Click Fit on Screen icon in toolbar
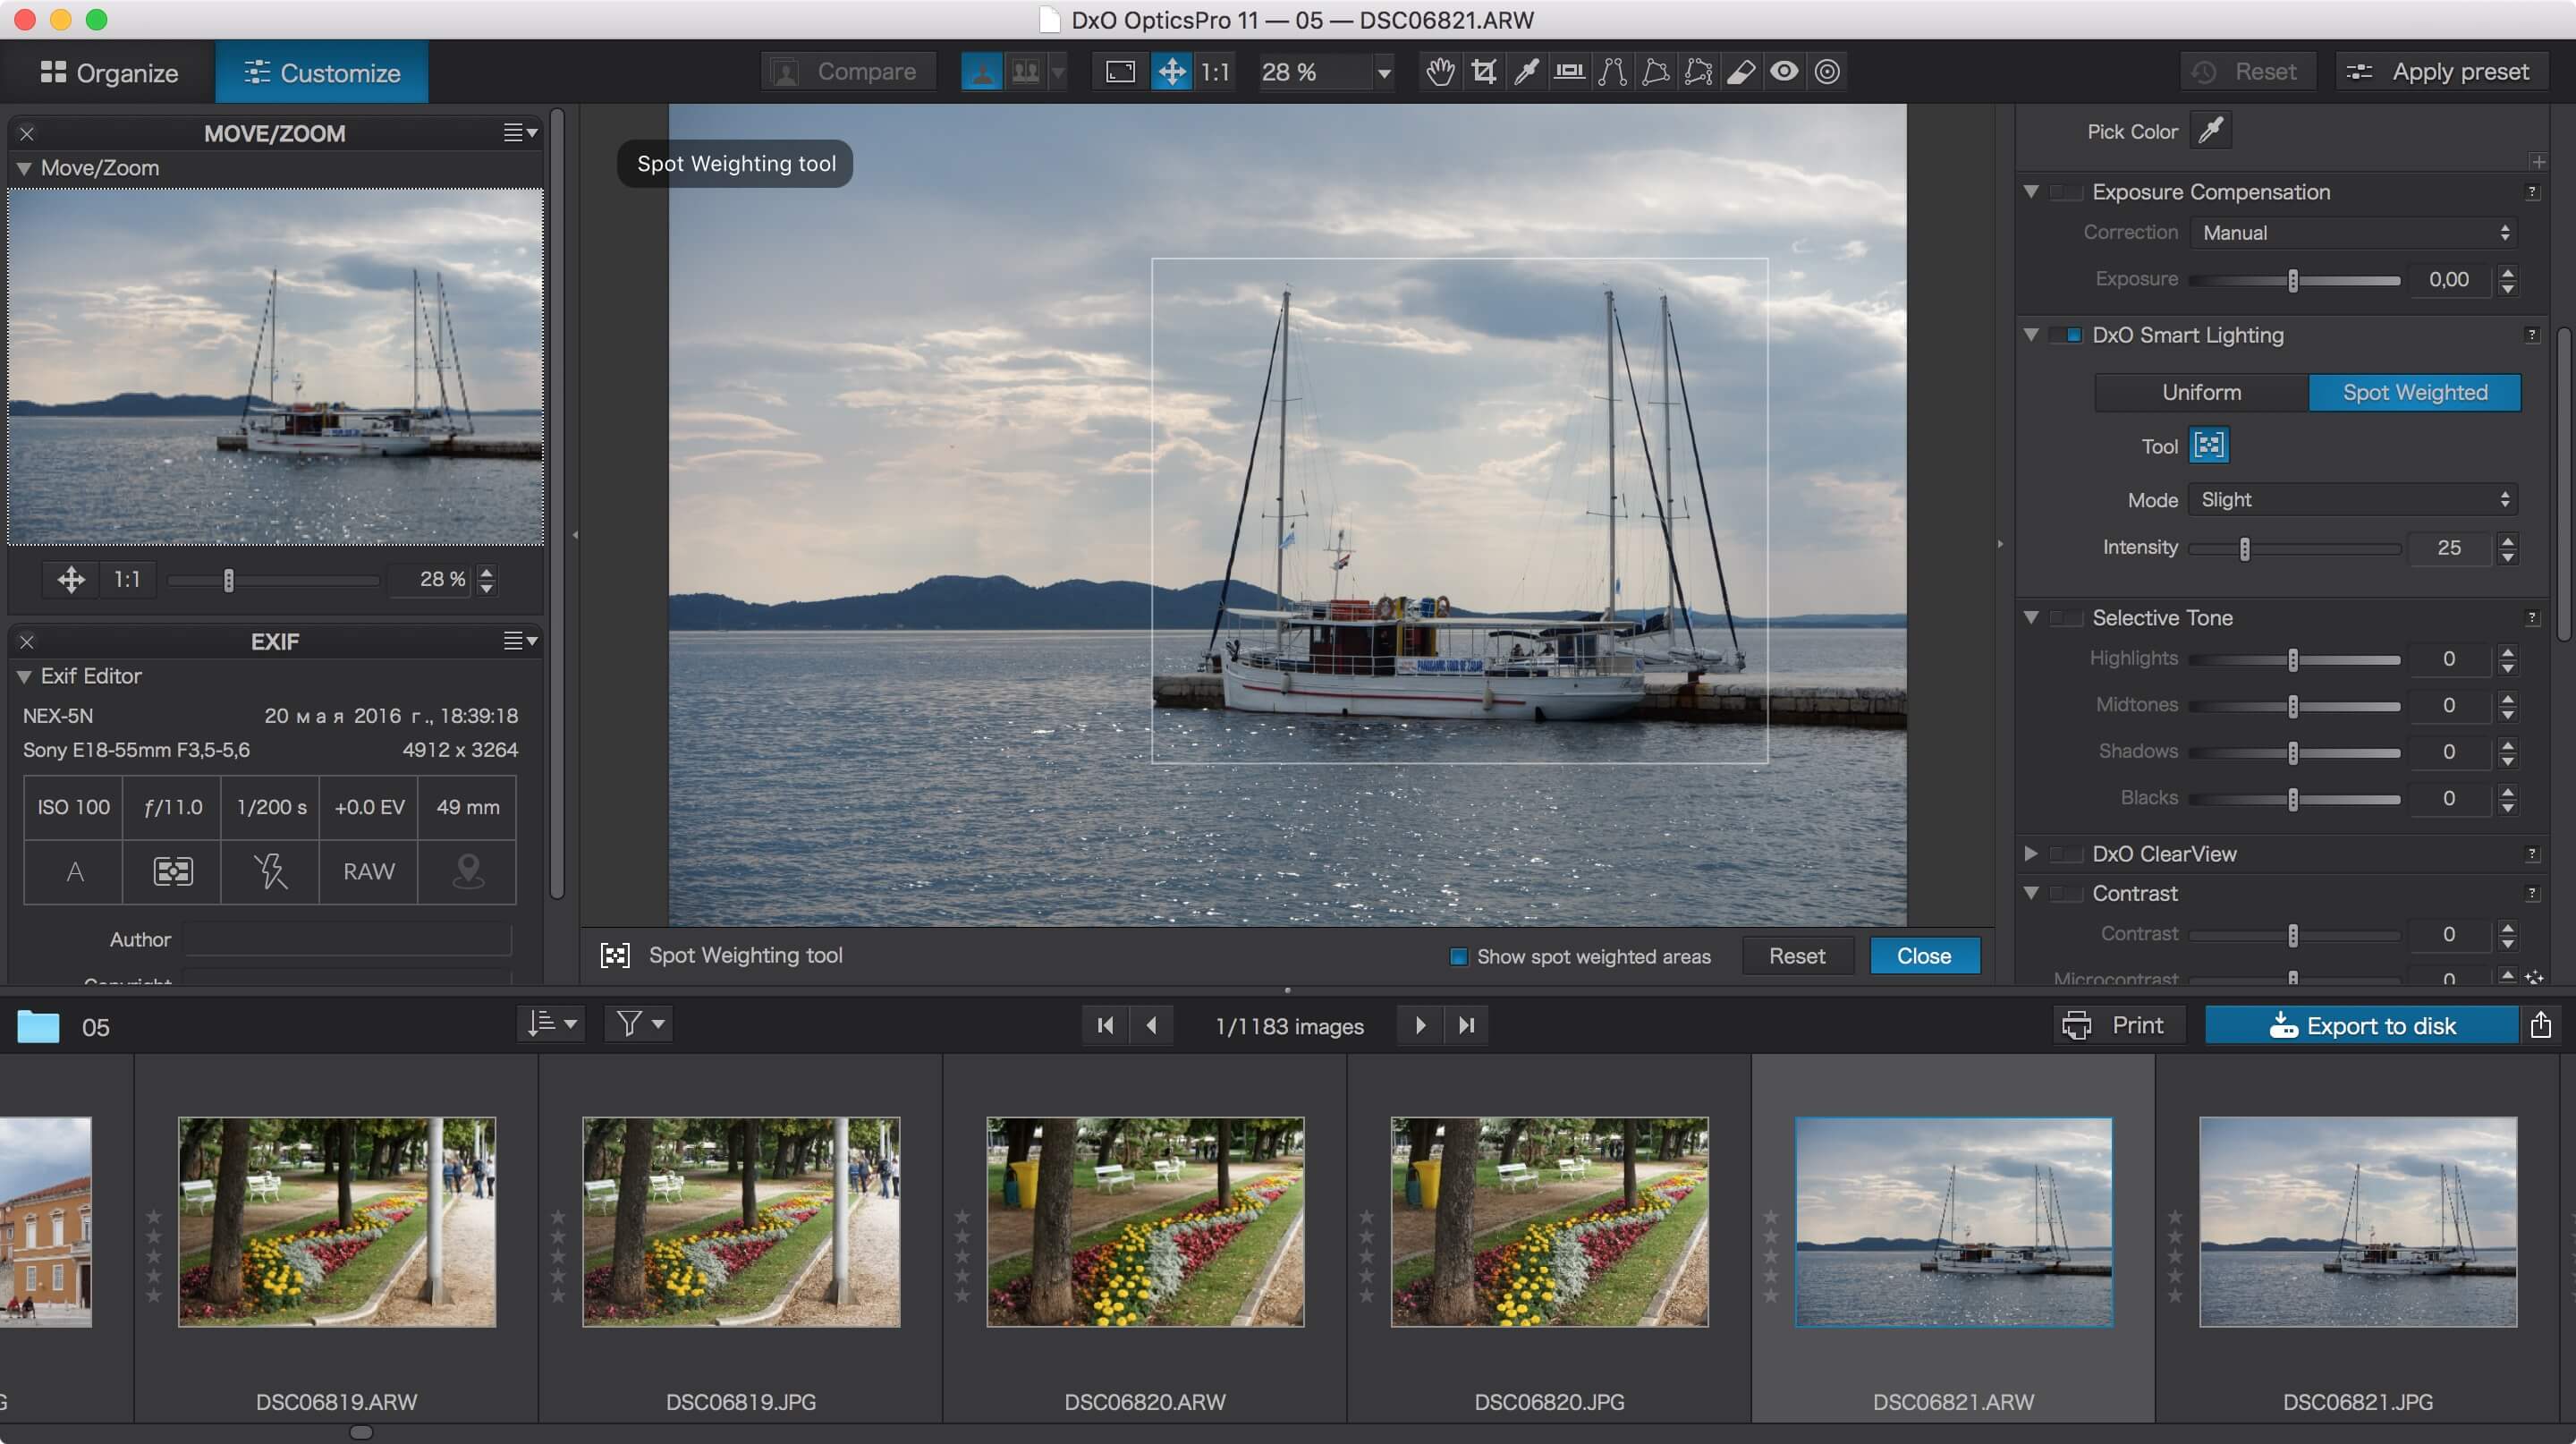The image size is (2576, 1444). tap(1120, 71)
